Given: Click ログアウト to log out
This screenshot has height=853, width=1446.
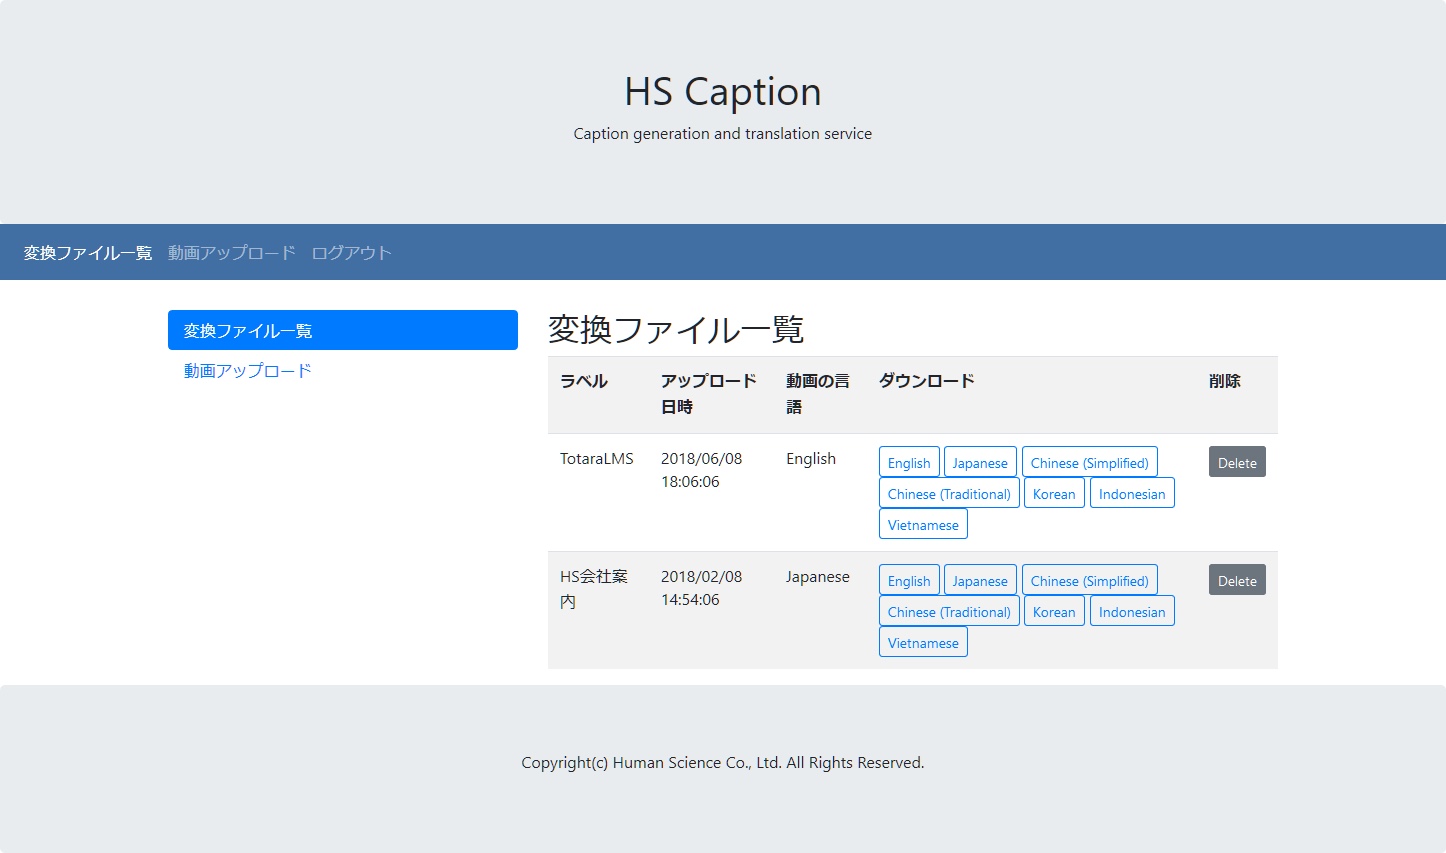Looking at the screenshot, I should 351,253.
